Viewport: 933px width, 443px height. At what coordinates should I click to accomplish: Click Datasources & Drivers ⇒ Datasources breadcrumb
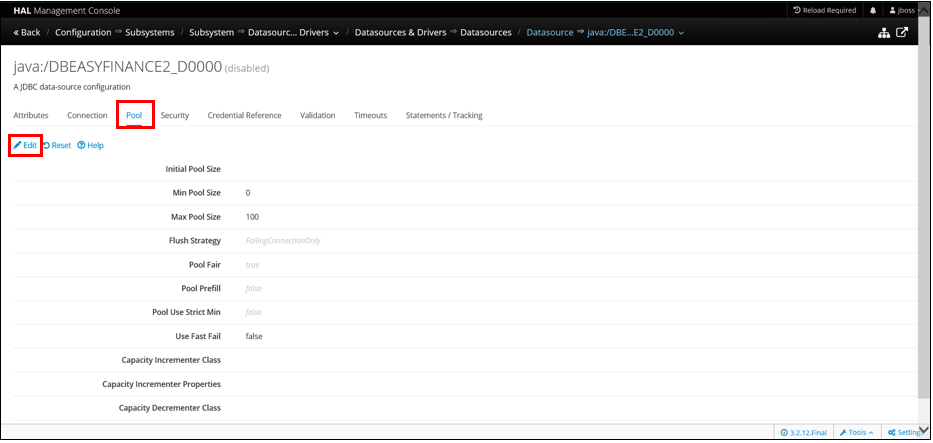click(433, 32)
